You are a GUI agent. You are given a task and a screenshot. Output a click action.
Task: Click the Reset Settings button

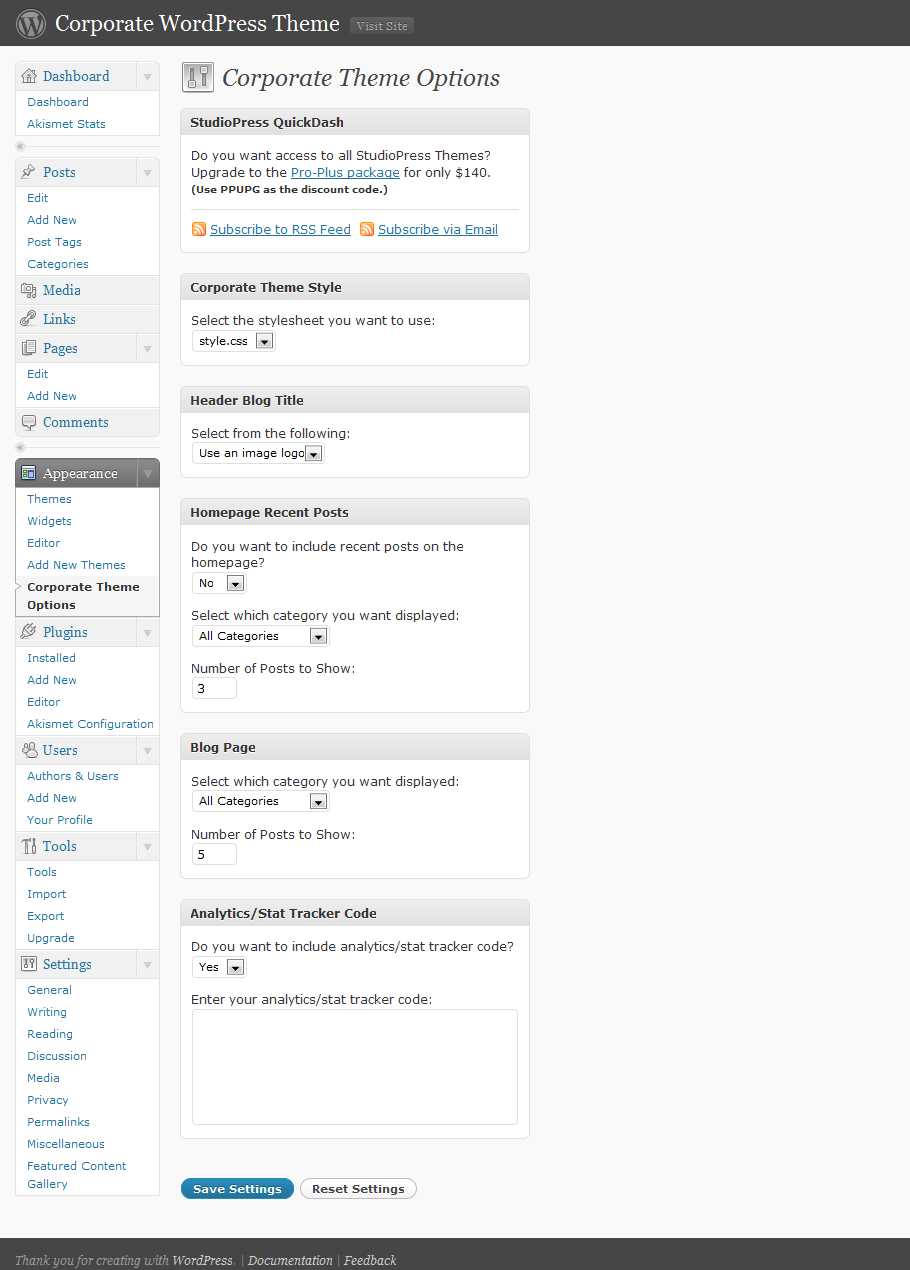(358, 1189)
